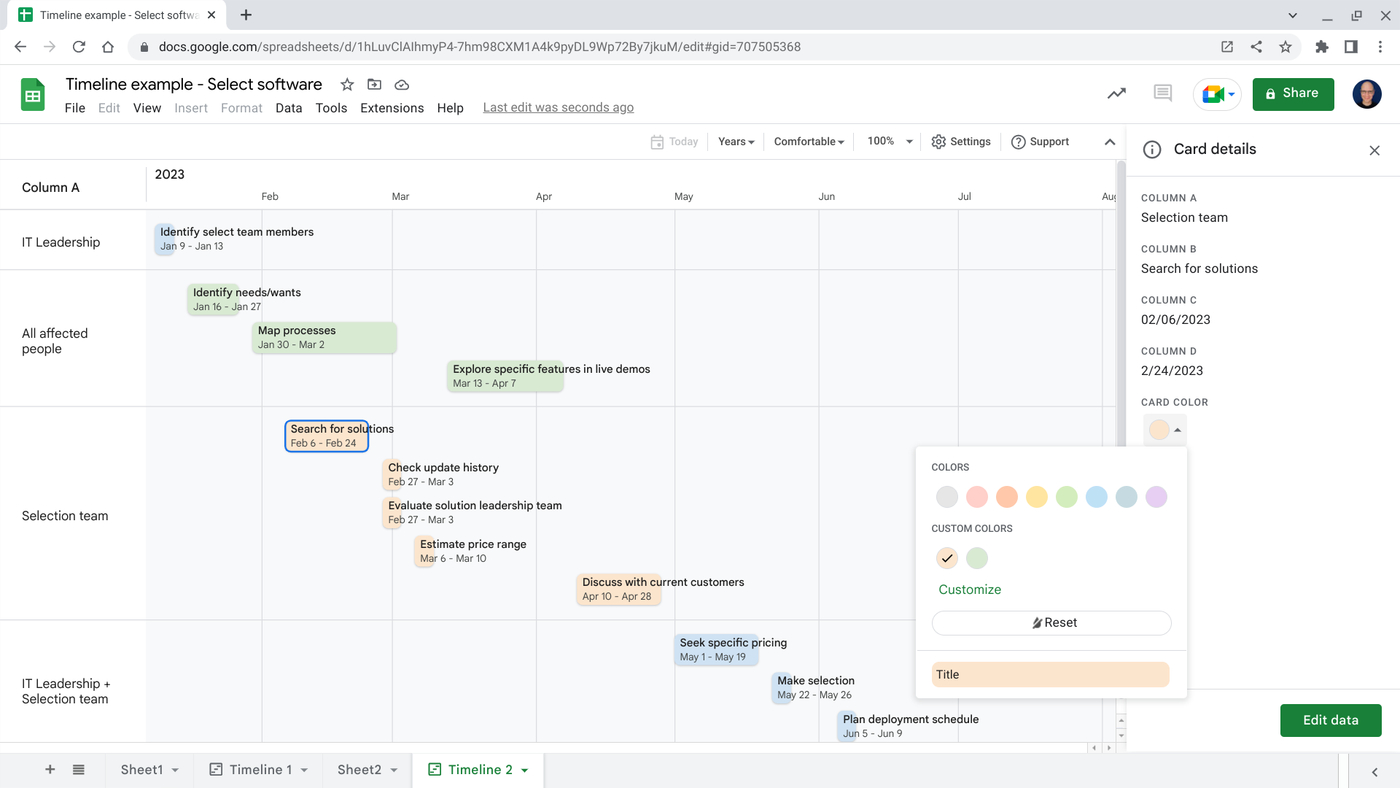
Task: Click the Customize colors link
Action: 970,590
